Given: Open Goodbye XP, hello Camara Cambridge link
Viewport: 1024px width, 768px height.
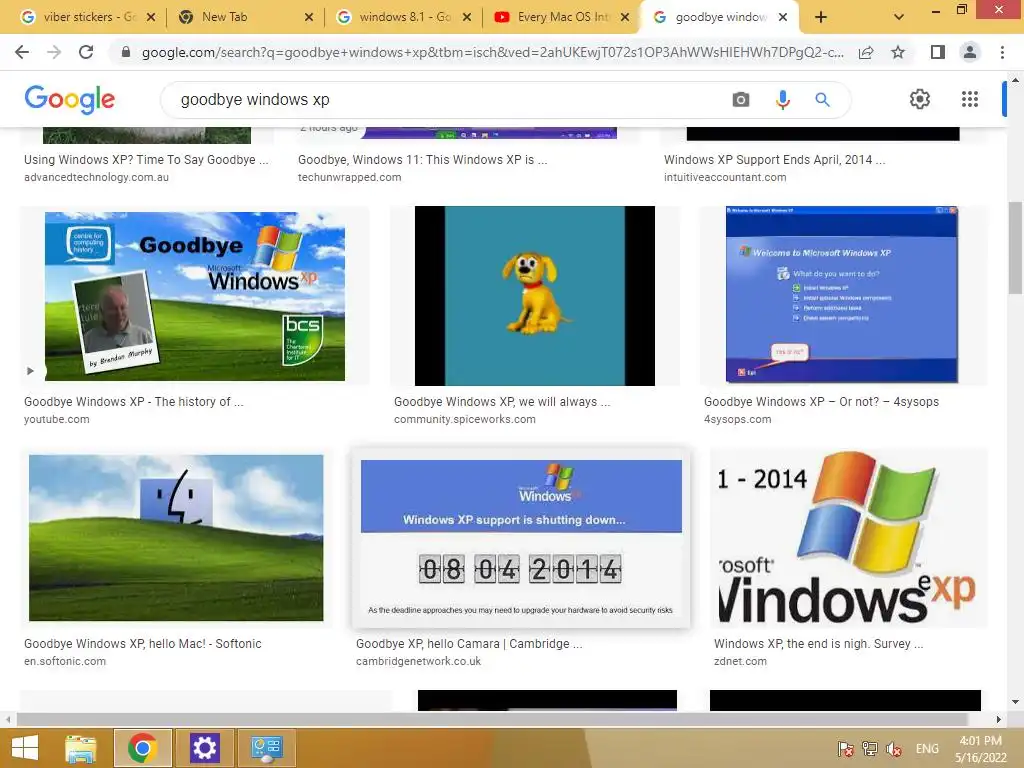Looking at the screenshot, I should point(469,643).
